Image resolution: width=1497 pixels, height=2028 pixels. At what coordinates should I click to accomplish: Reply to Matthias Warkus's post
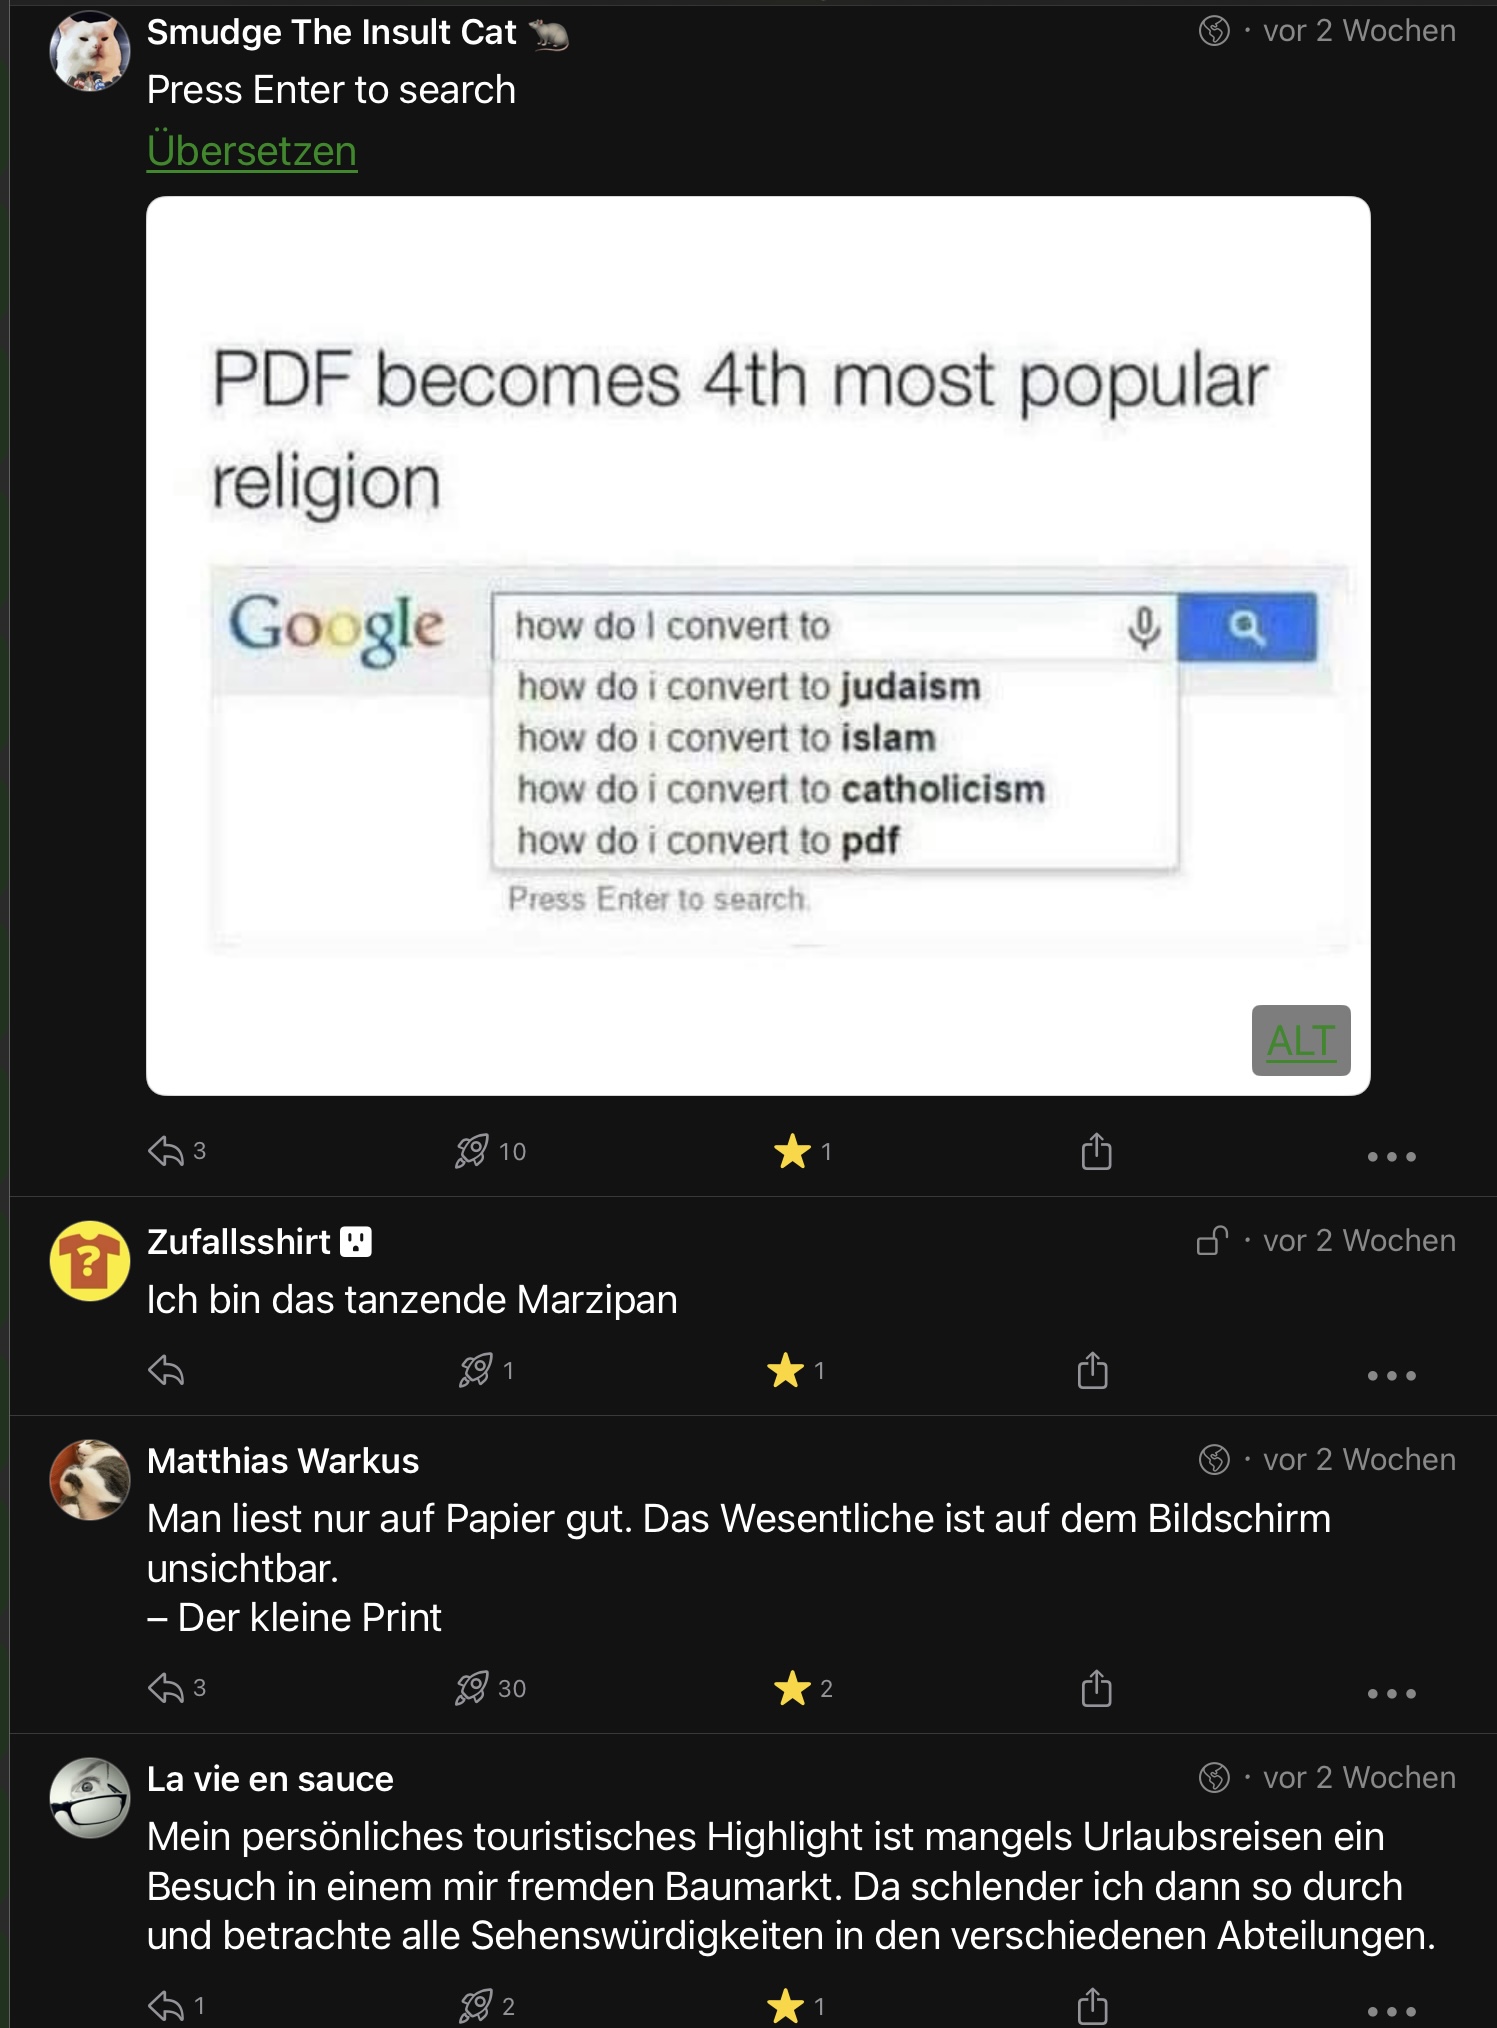(166, 1689)
